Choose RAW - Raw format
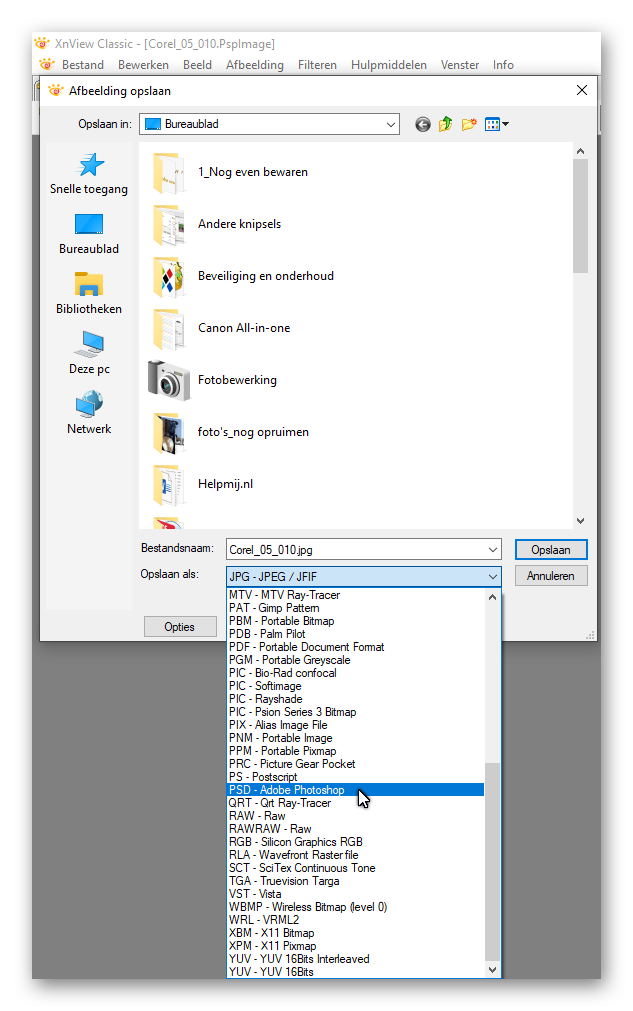633x1011 pixels. [356, 816]
